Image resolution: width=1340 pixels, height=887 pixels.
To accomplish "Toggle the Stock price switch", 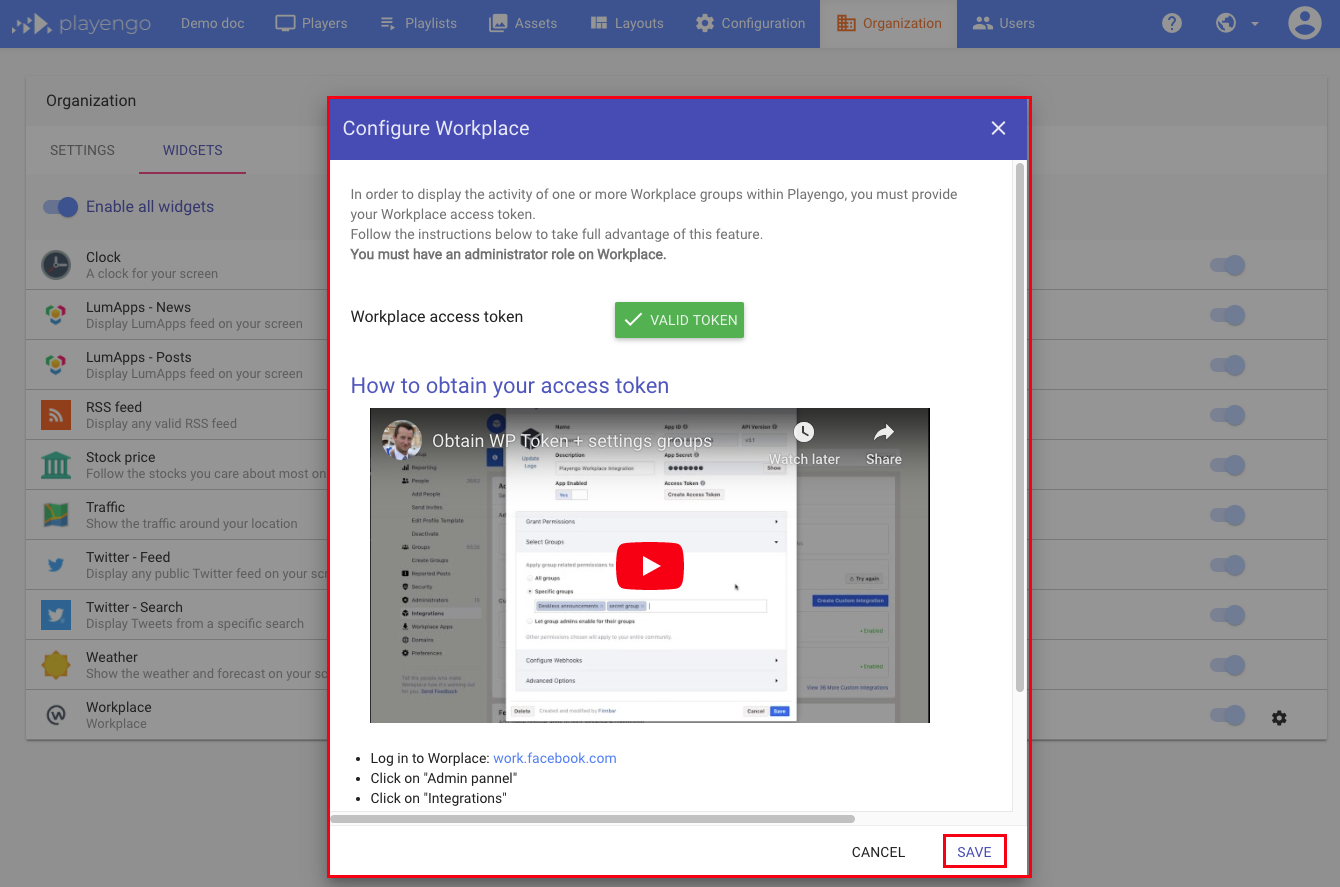I will (x=1228, y=465).
